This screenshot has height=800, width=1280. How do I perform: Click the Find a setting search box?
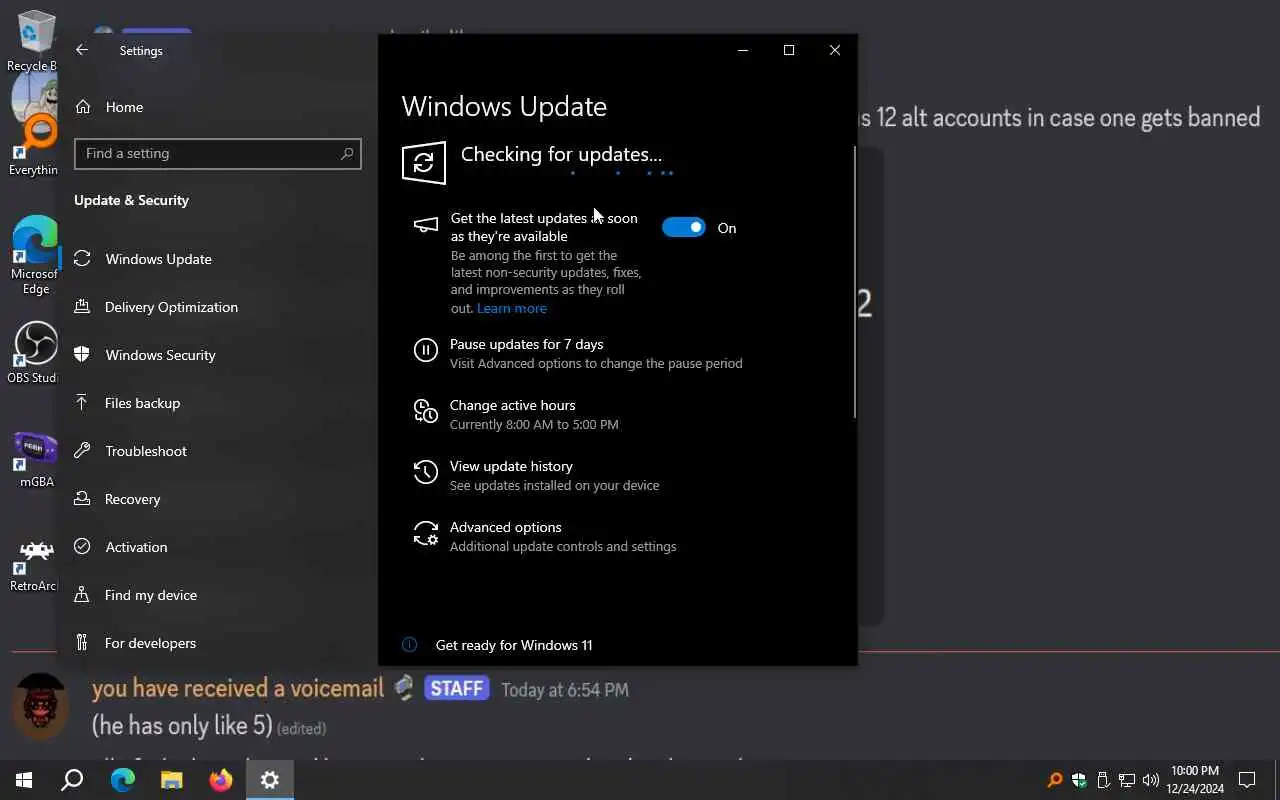pyautogui.click(x=217, y=153)
